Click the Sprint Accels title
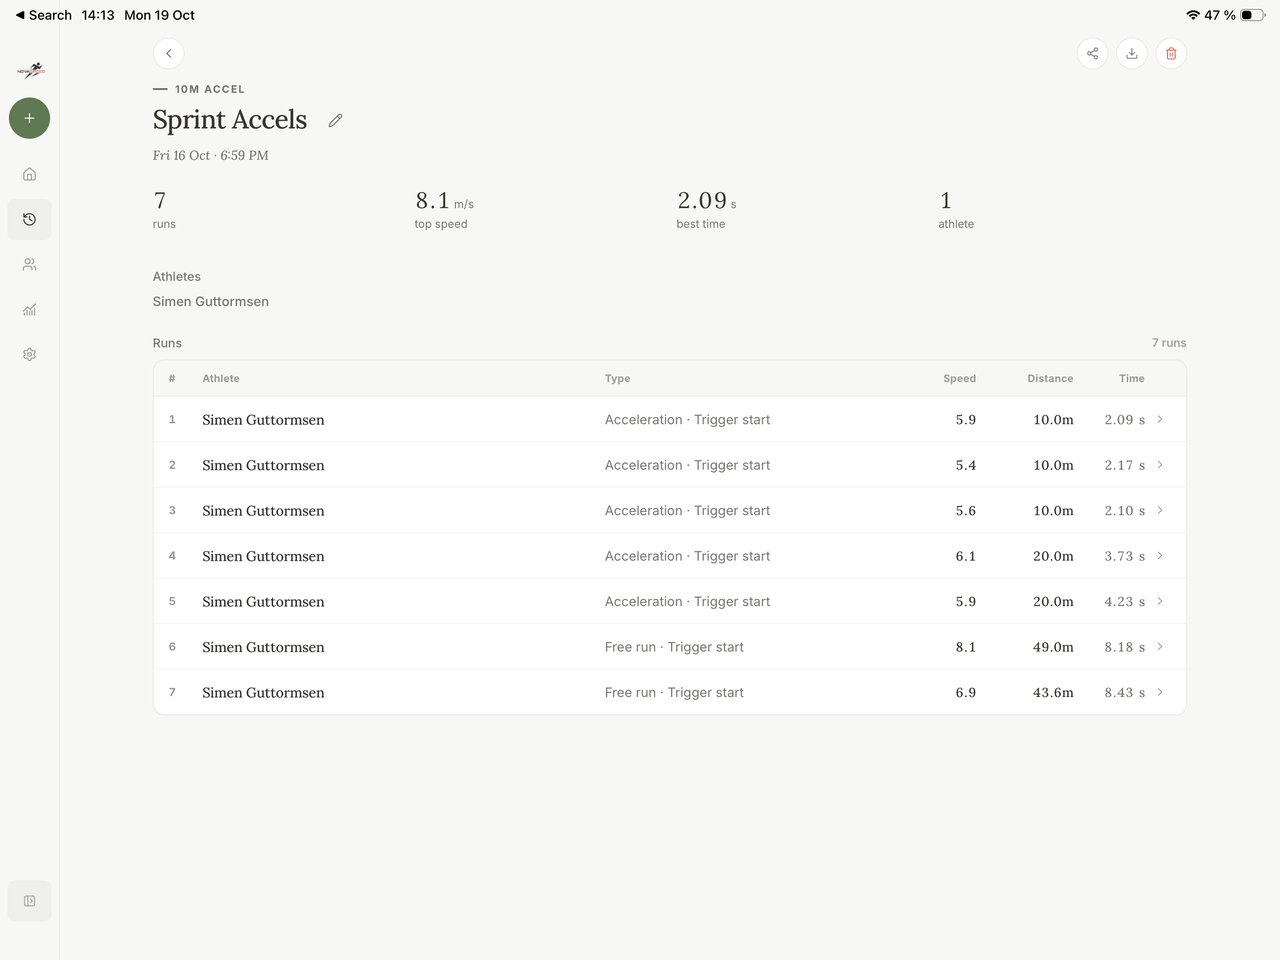This screenshot has height=960, width=1280. 230,119
